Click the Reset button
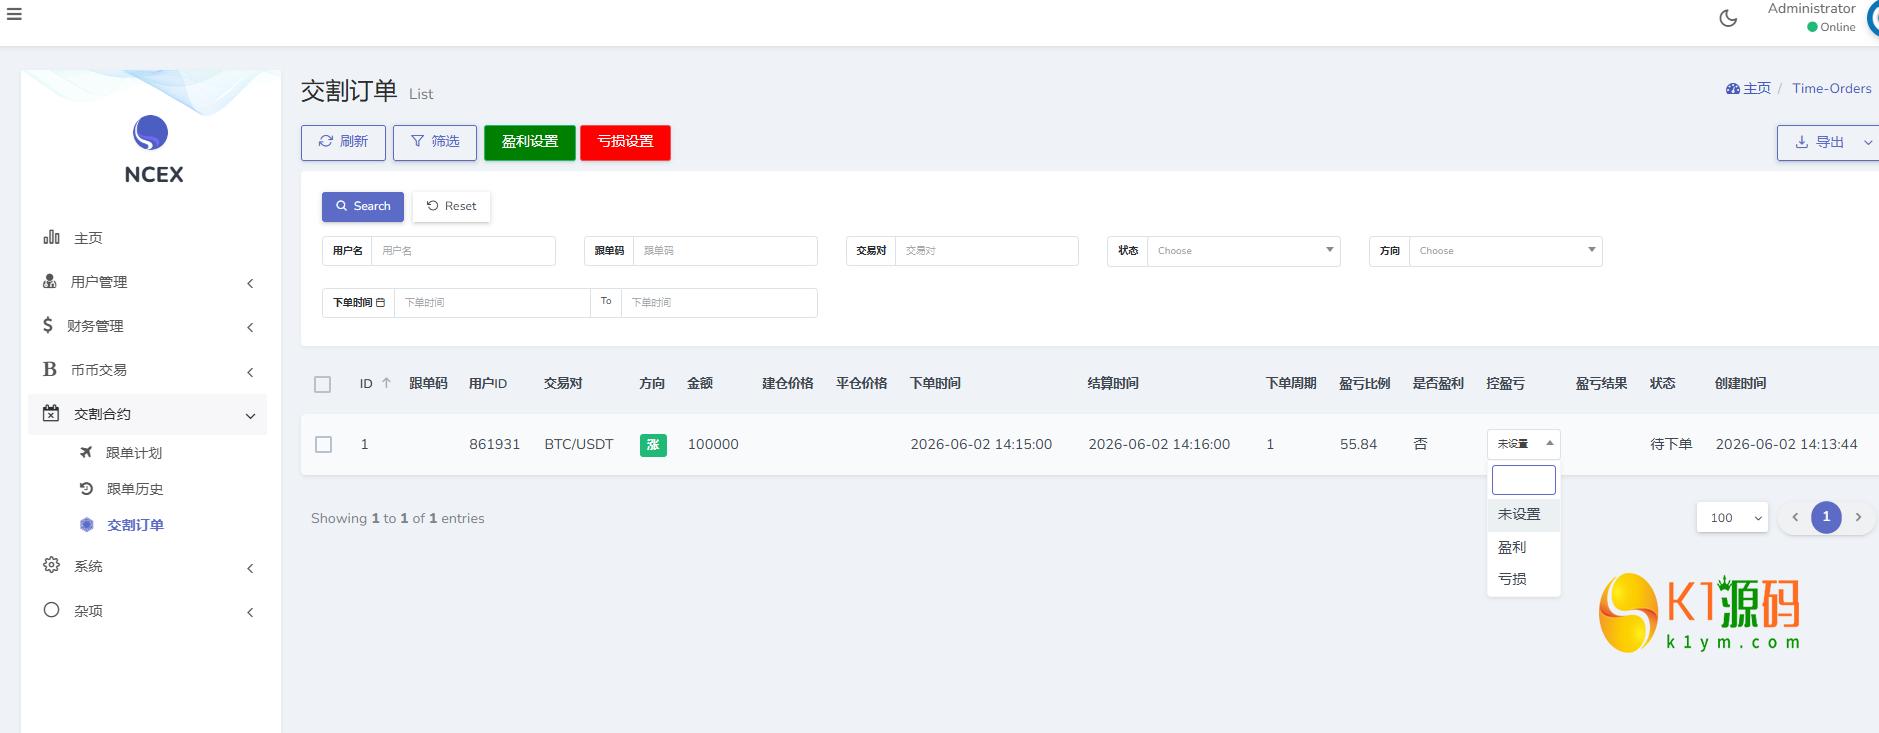 click(x=451, y=206)
